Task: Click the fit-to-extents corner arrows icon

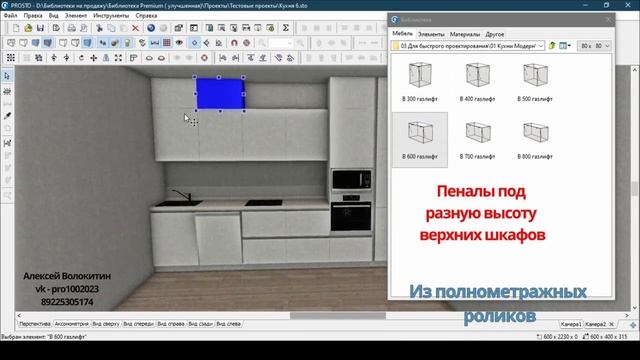Action: coord(118,58)
